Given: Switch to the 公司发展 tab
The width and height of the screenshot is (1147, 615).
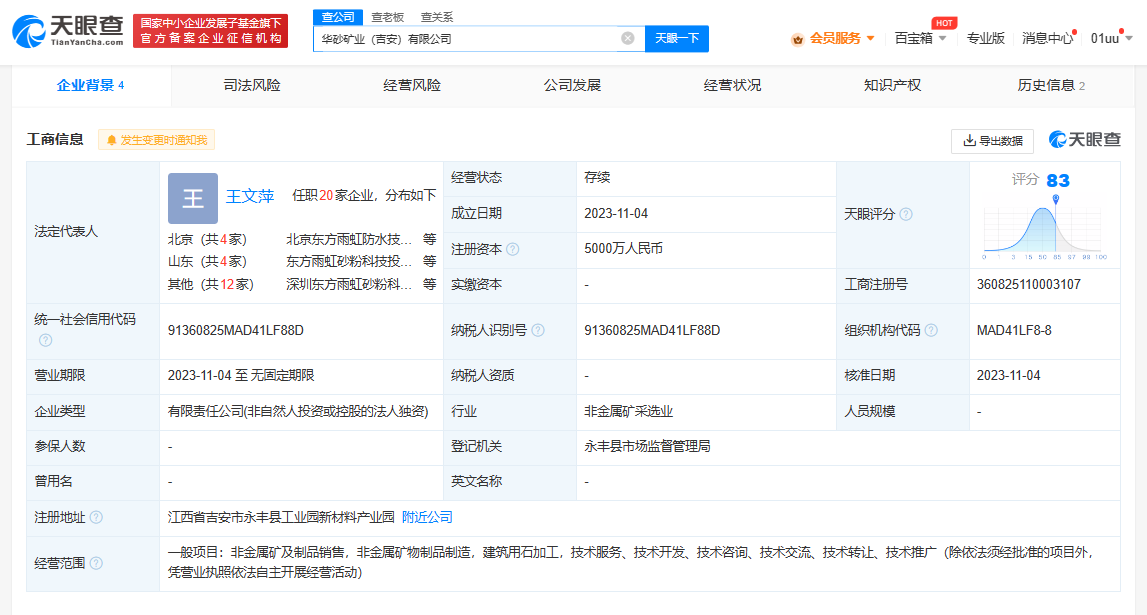Looking at the screenshot, I should 572,86.
